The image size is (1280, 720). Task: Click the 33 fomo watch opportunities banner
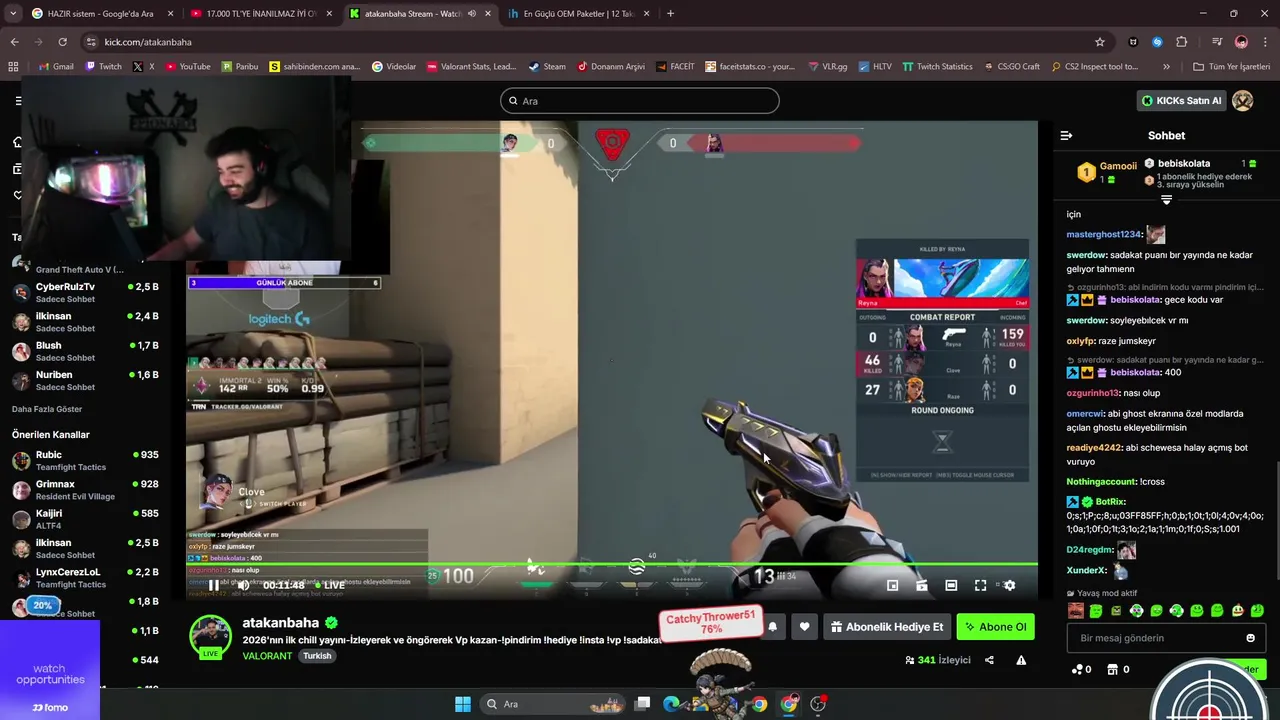(x=50, y=668)
